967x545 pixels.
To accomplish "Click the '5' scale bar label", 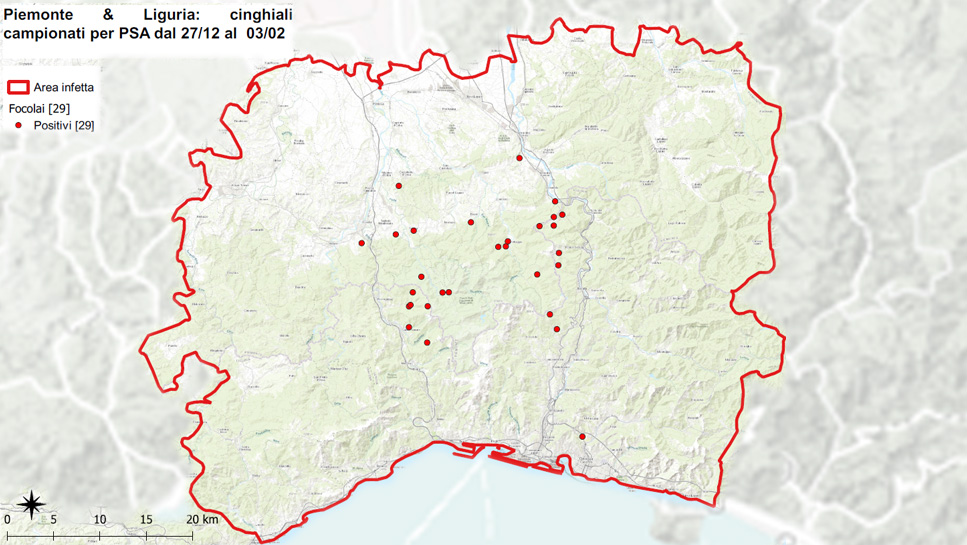I will click(54, 520).
